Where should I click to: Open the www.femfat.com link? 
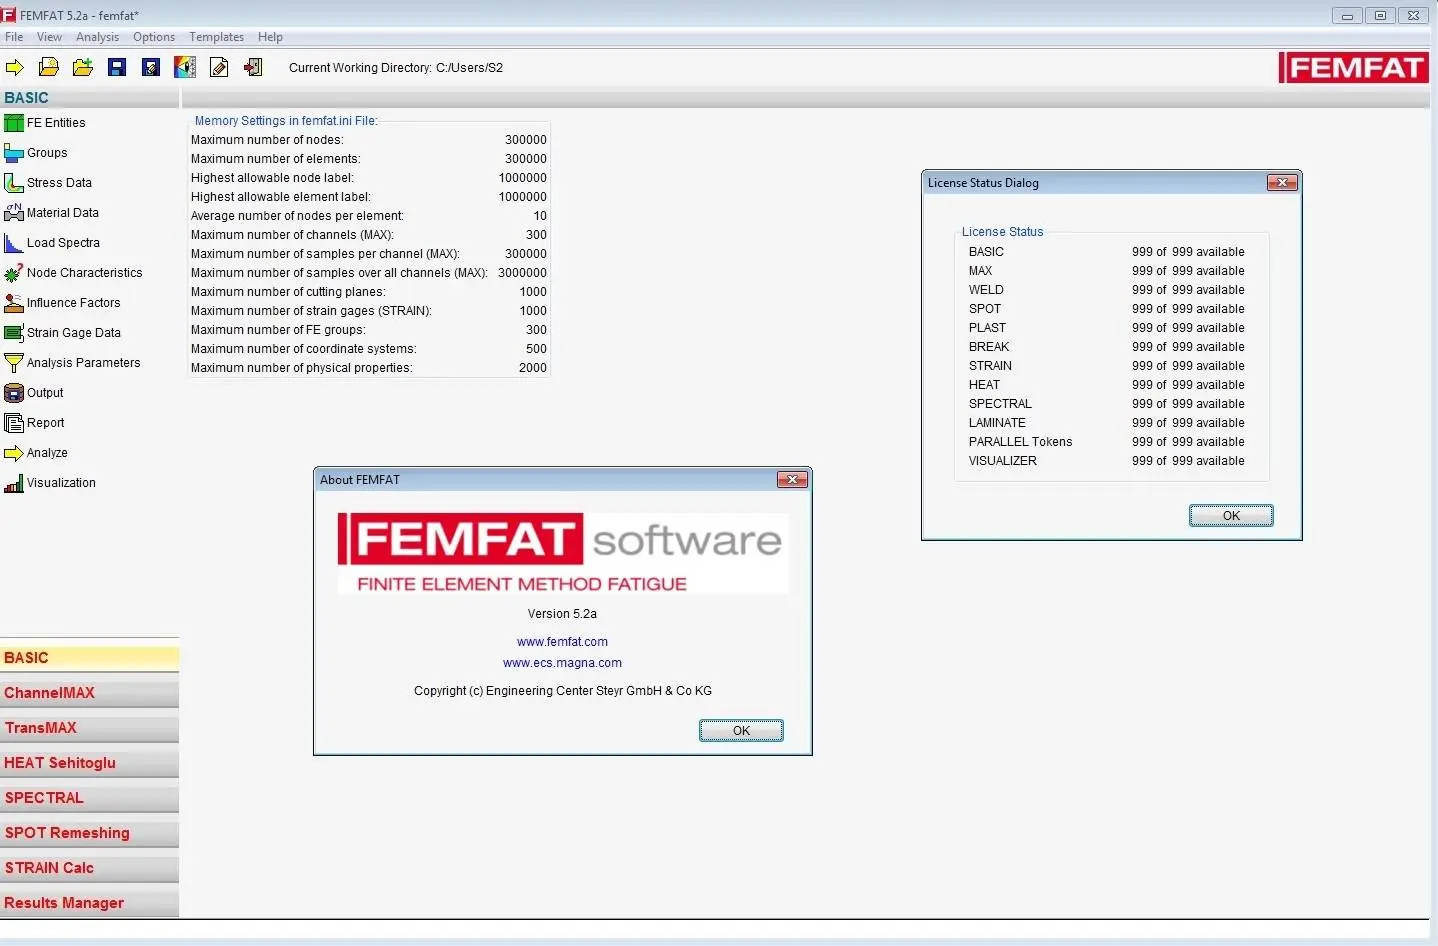pos(562,642)
